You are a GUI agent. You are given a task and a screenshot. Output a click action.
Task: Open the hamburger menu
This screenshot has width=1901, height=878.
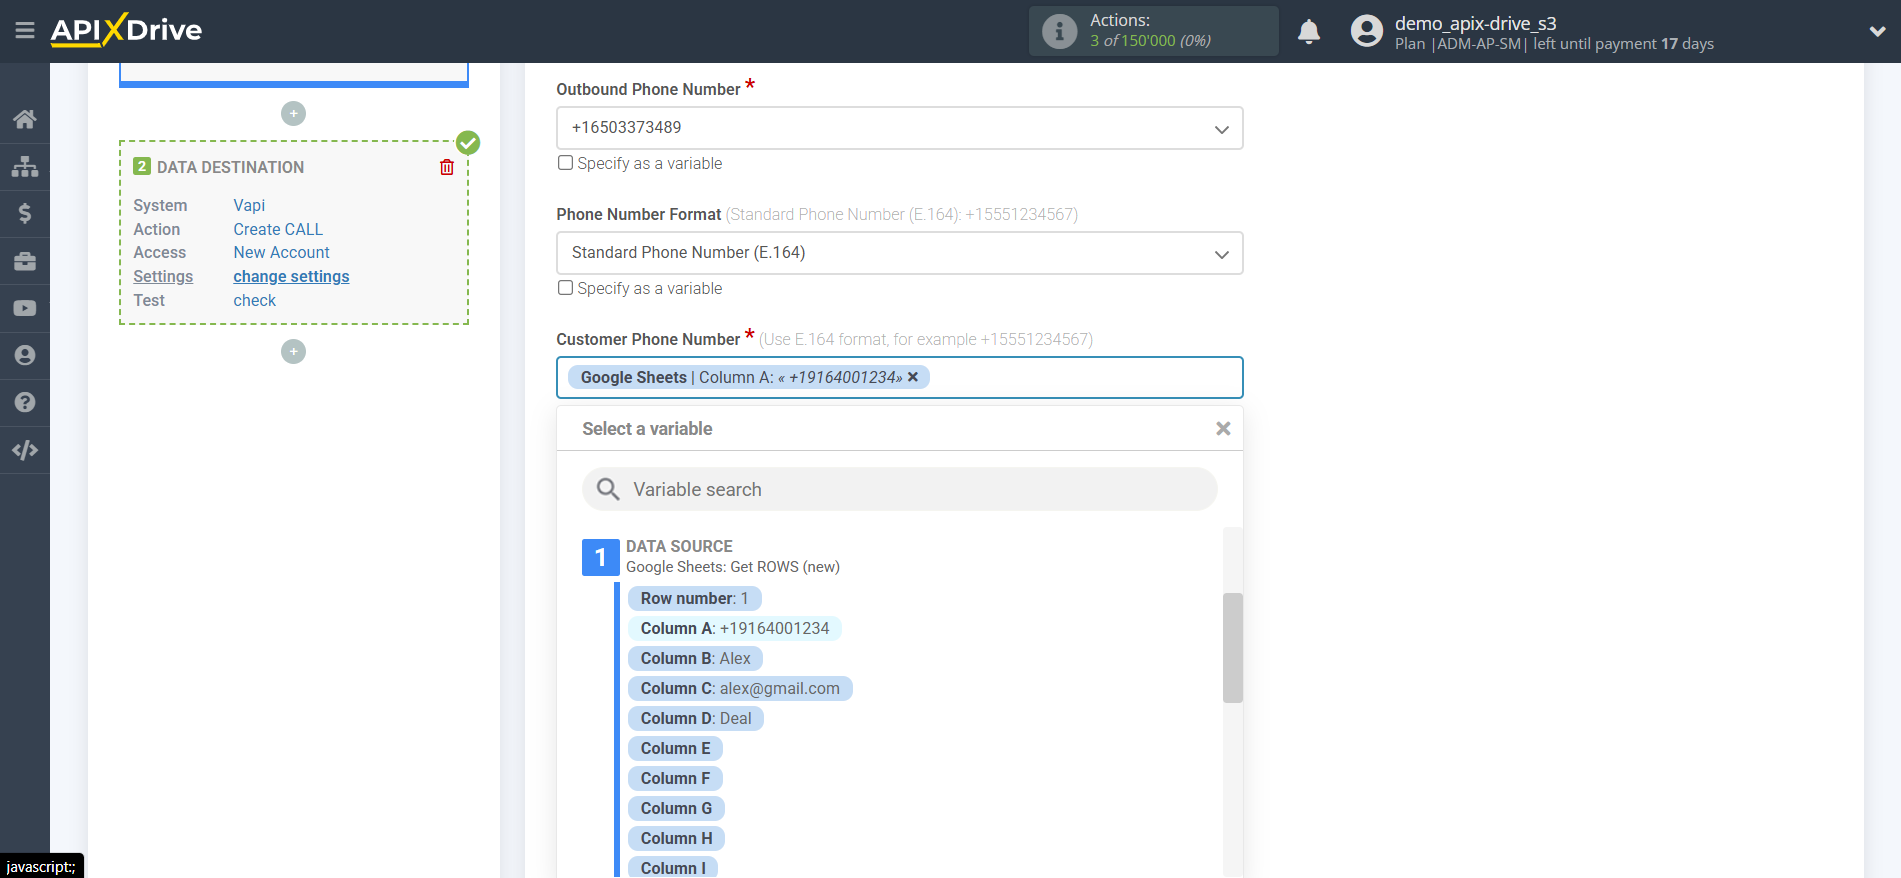tap(25, 30)
